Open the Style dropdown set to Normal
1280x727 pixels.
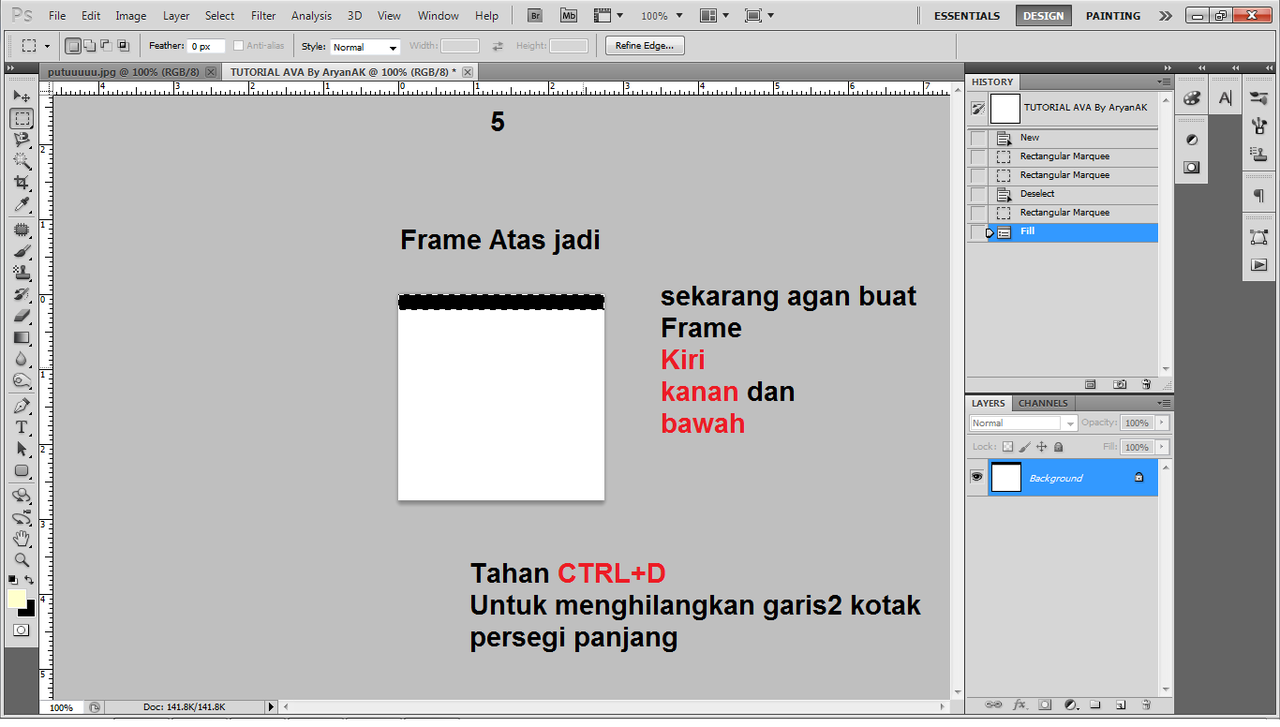pos(364,47)
